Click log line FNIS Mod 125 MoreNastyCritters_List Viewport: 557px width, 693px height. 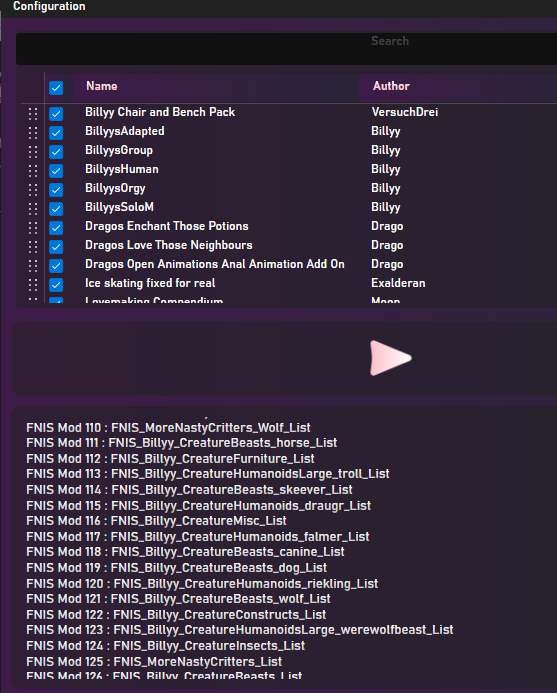(154, 662)
